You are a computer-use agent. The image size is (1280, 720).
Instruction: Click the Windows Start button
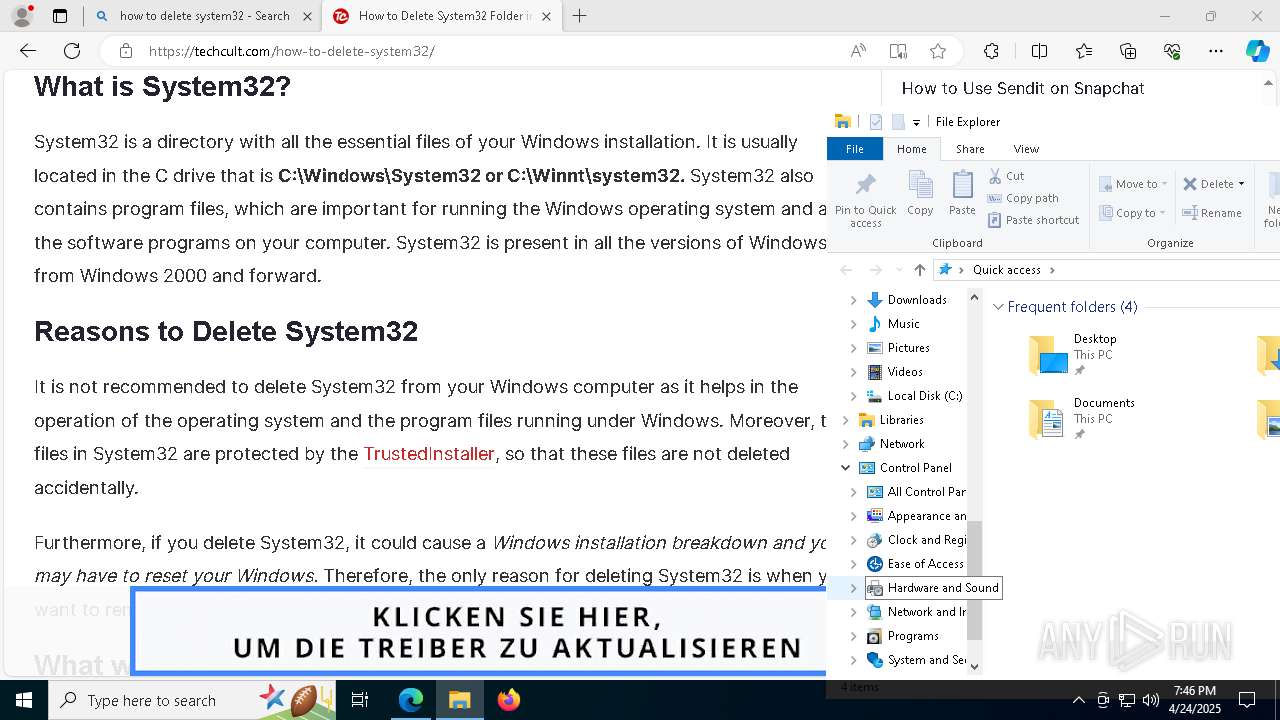(x=24, y=700)
